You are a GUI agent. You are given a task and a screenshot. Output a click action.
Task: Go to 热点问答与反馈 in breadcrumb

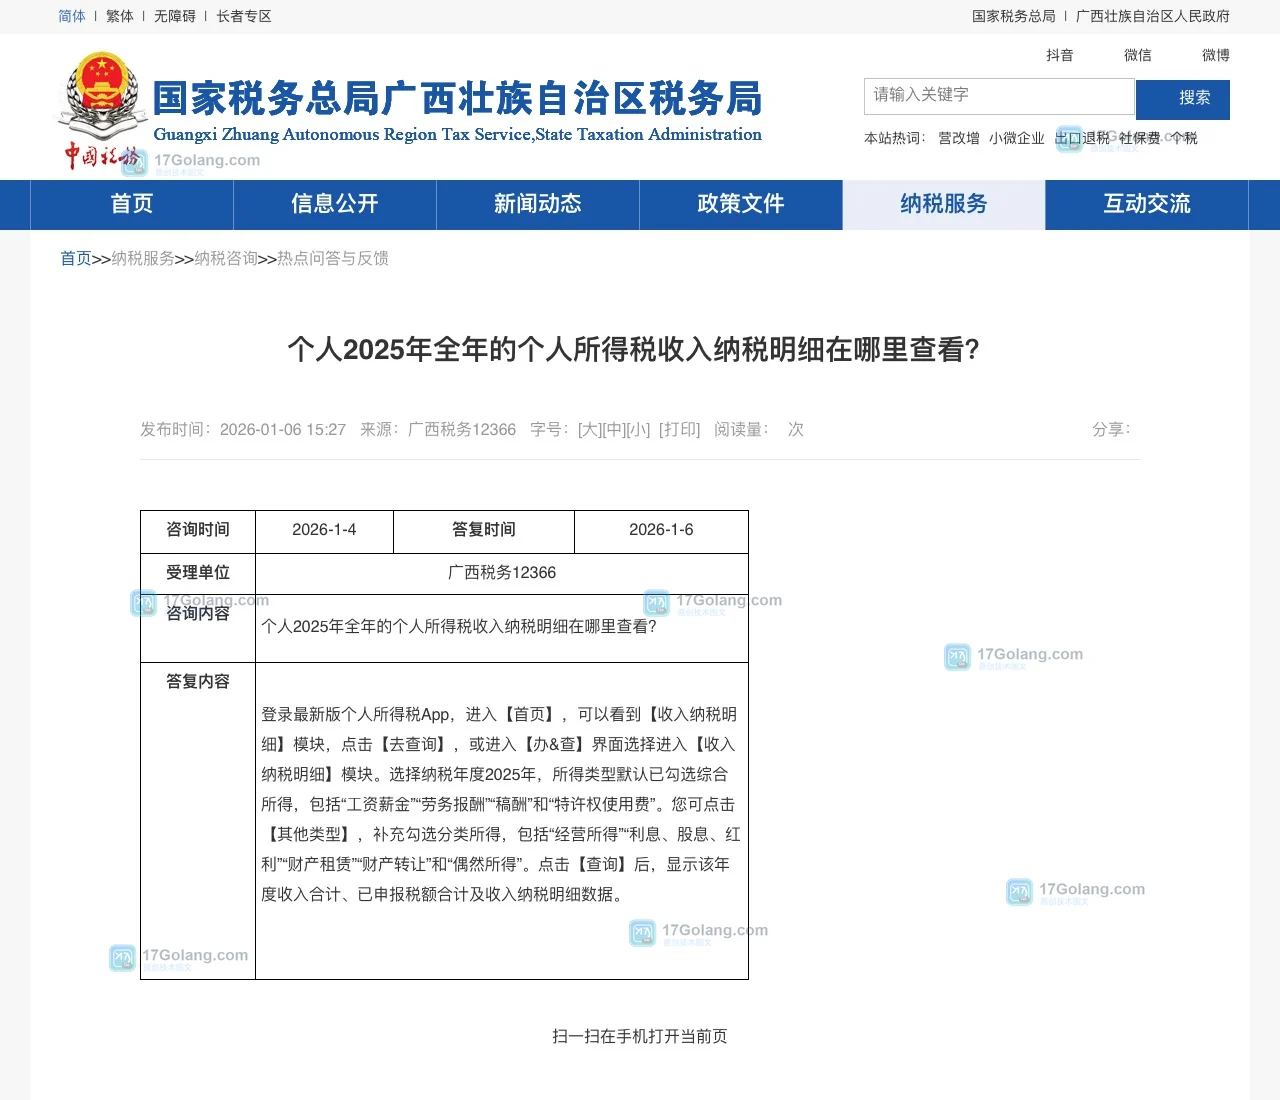coord(333,258)
